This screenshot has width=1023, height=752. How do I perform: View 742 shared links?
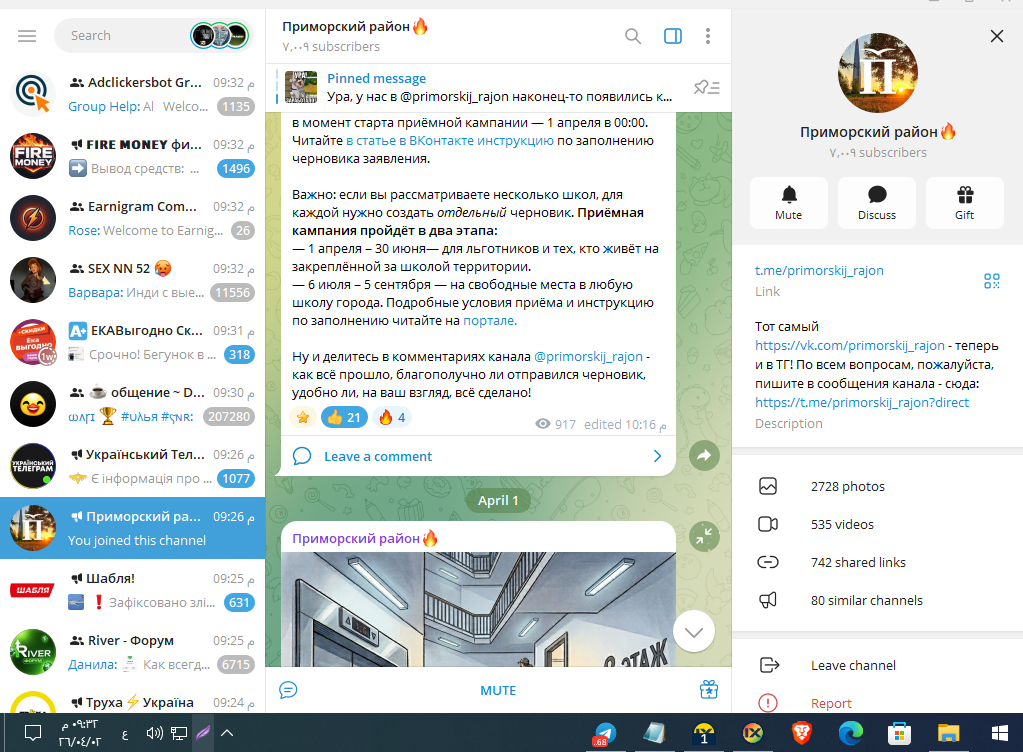coord(878,562)
